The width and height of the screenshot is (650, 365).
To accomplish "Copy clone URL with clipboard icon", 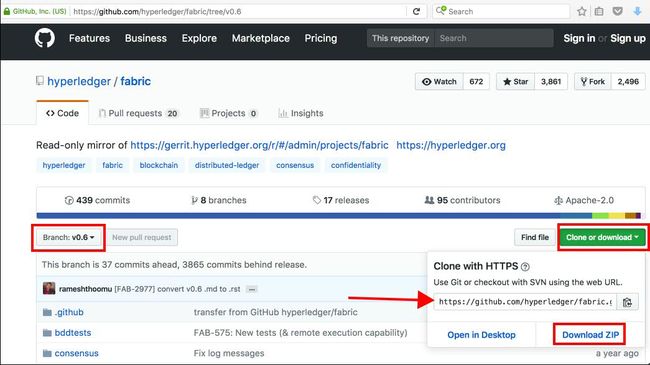I will point(627,302).
